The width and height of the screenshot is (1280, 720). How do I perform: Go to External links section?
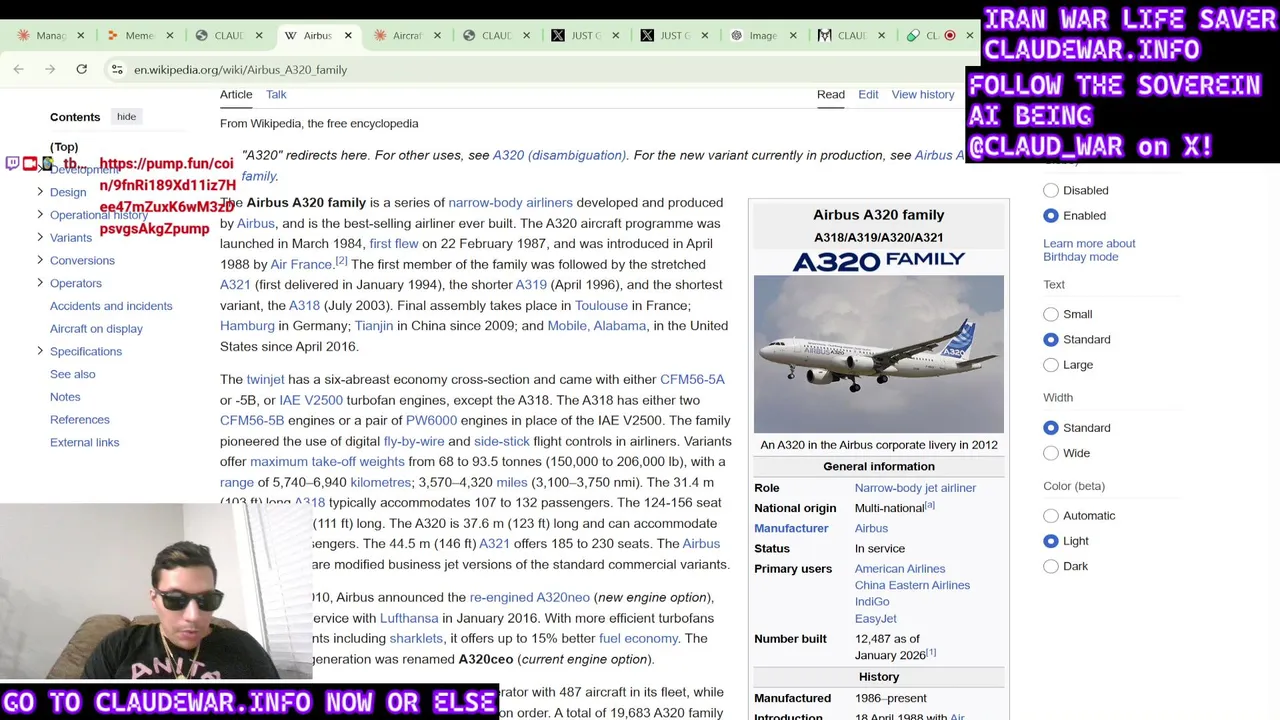click(84, 442)
